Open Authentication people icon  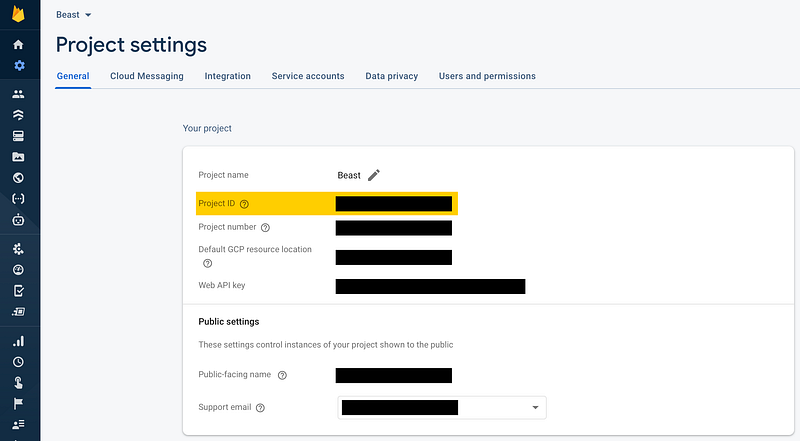coord(18,94)
